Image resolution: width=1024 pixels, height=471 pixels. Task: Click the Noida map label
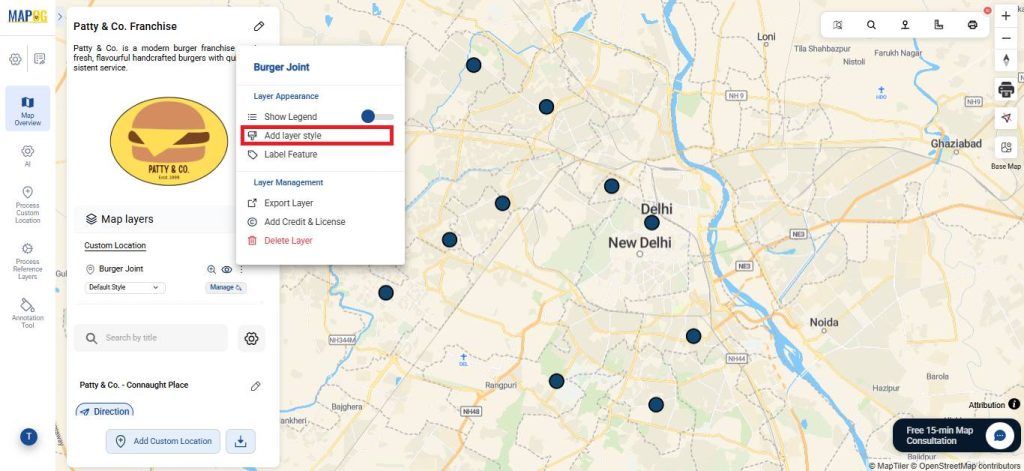coord(824,323)
